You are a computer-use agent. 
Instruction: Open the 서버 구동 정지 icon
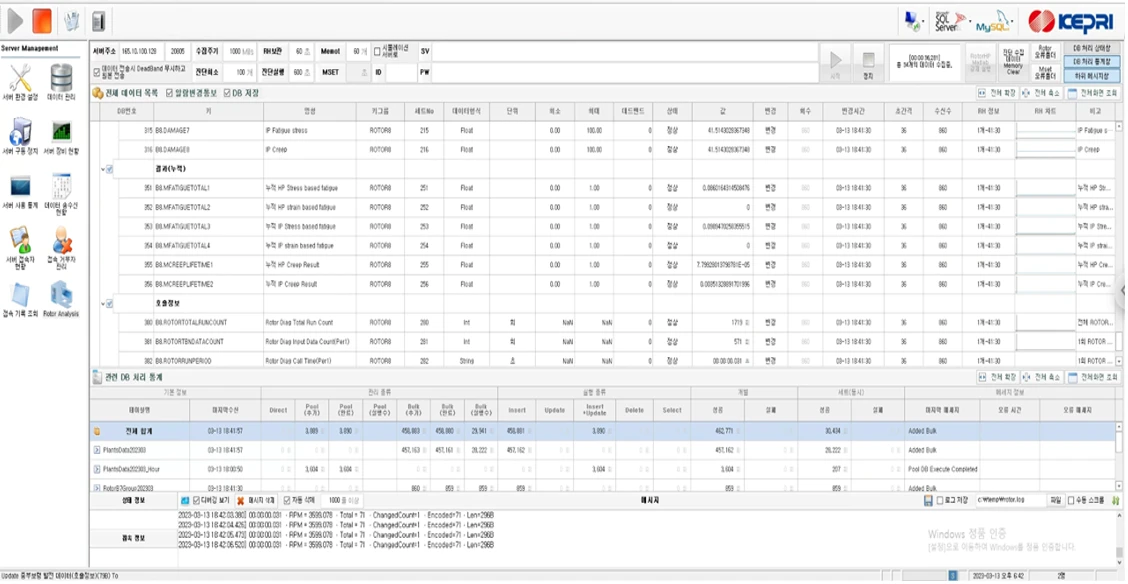pyautogui.click(x=21, y=132)
